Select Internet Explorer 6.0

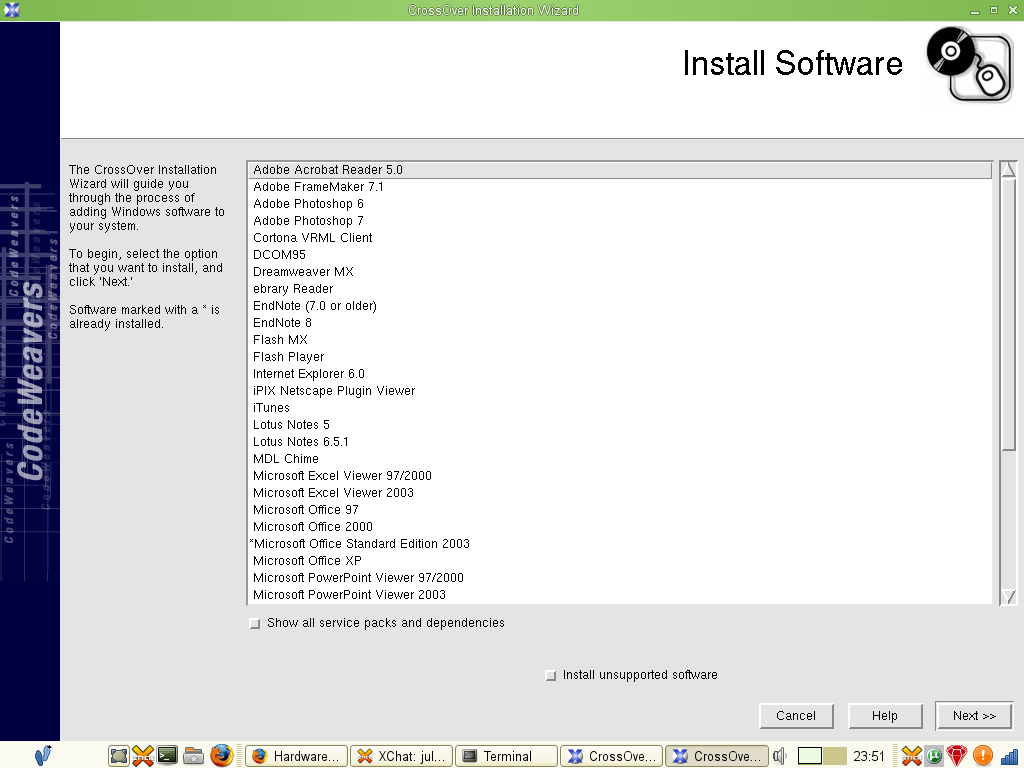(620, 374)
